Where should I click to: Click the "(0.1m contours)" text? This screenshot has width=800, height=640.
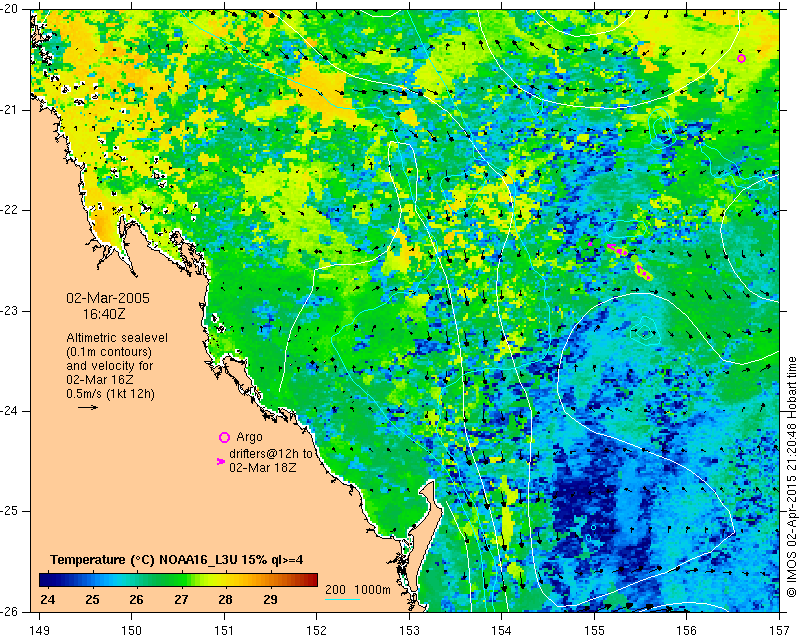(x=109, y=352)
